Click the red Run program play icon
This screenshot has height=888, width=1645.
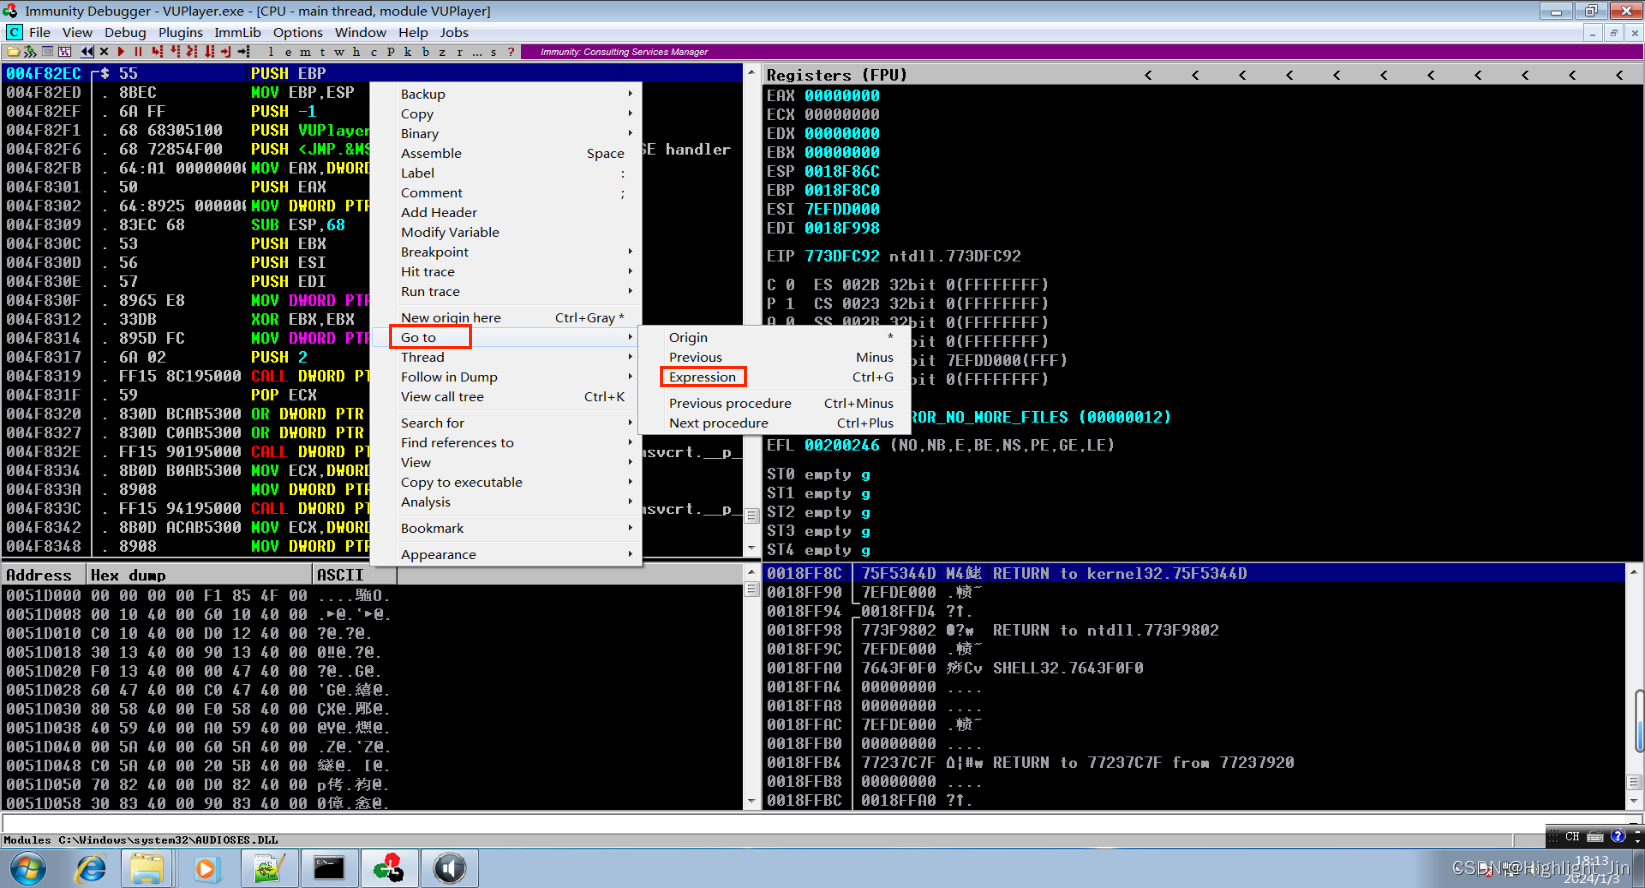pos(121,51)
